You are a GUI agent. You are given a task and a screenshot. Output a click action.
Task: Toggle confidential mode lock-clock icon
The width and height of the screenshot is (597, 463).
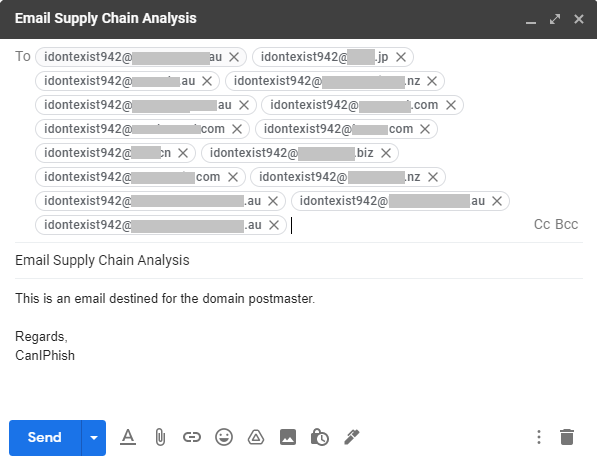[x=320, y=437]
